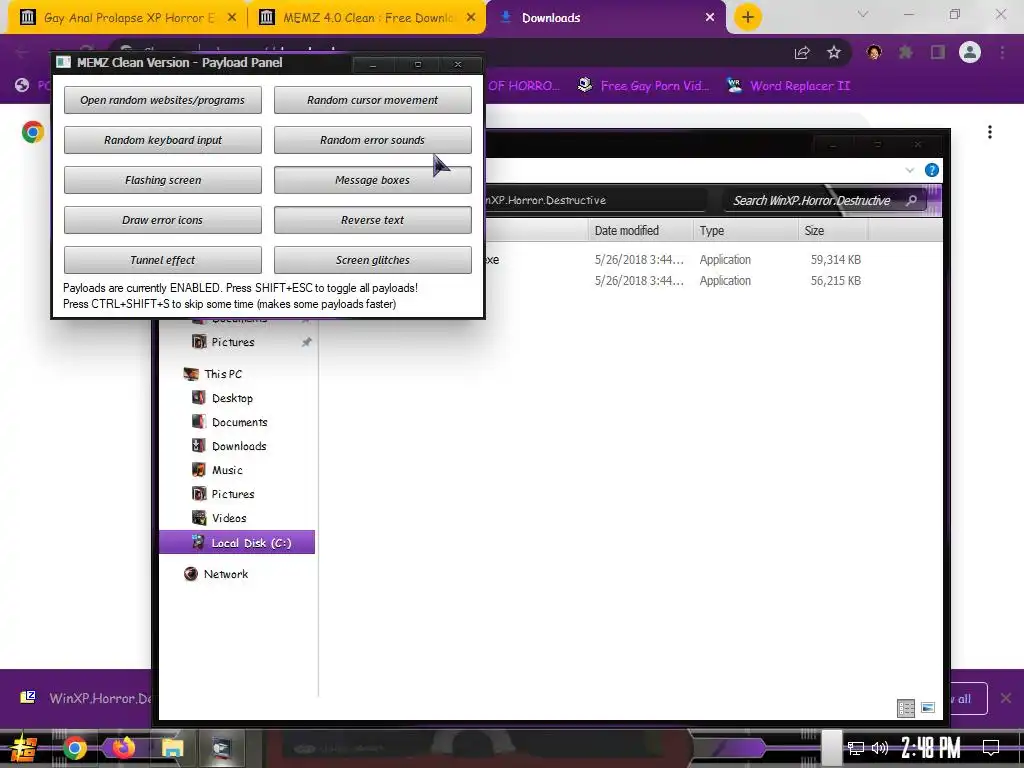Click the Chrome logo on Downloads page
The width and height of the screenshot is (1024, 768).
pos(33,132)
